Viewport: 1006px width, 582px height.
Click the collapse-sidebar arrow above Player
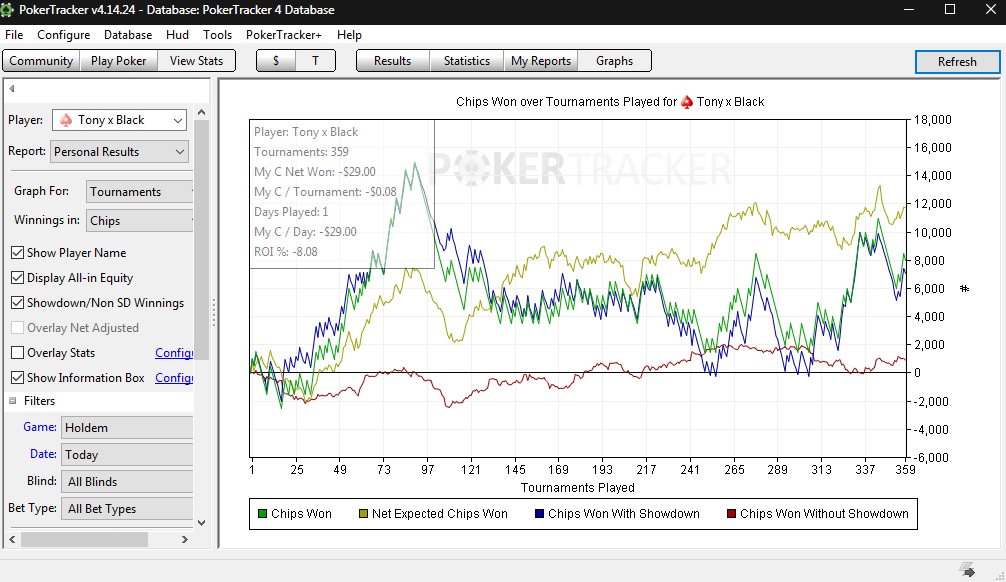pos(12,89)
